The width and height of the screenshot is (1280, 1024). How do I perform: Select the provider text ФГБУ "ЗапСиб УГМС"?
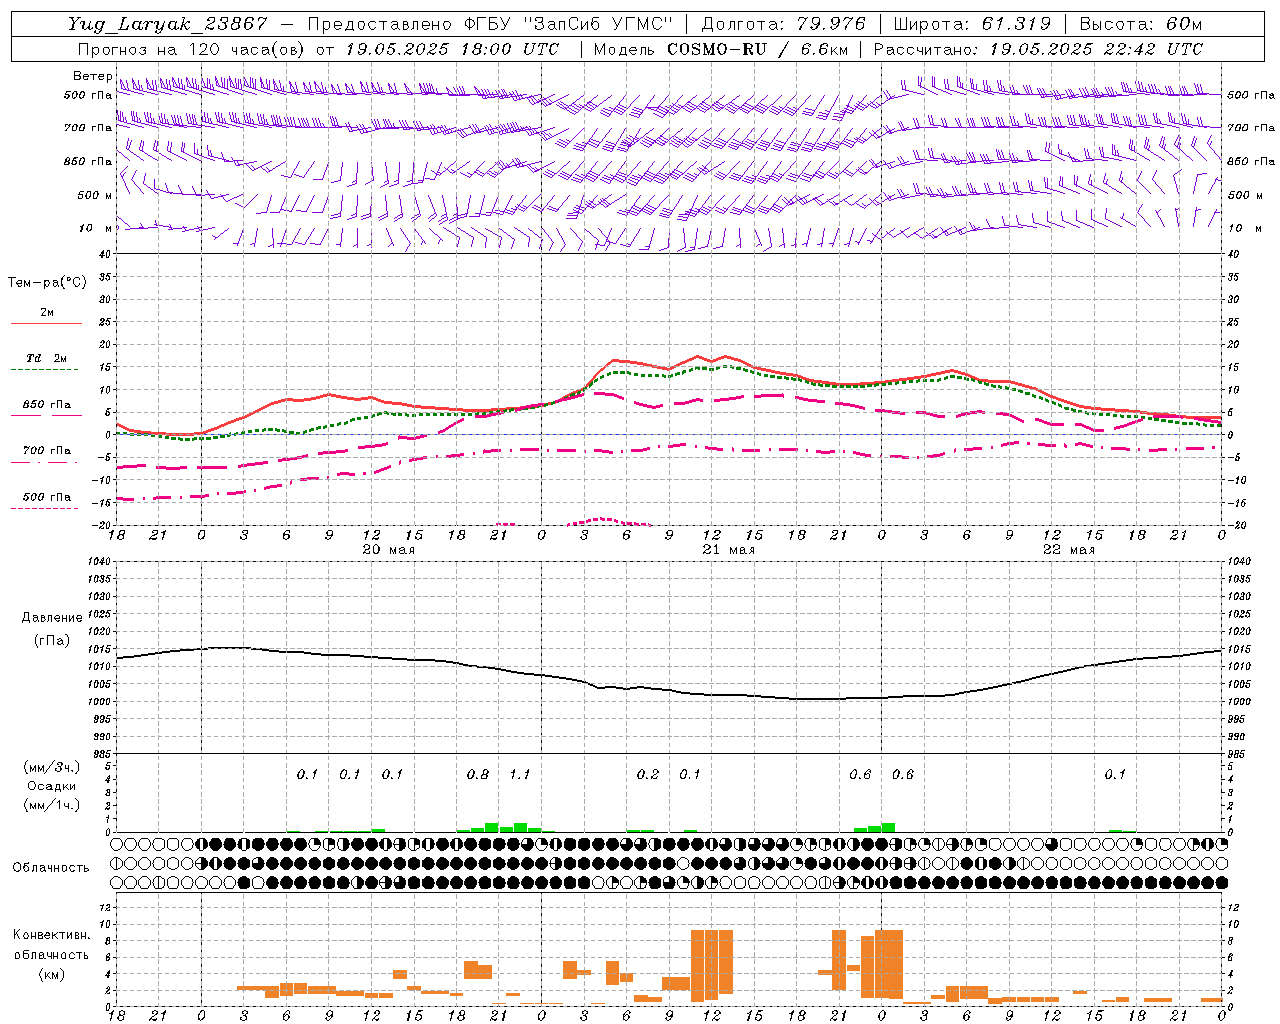click(x=570, y=24)
